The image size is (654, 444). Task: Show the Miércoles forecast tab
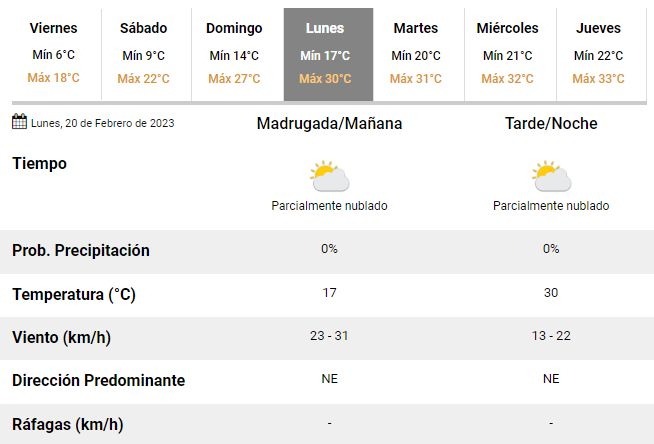pyautogui.click(x=507, y=54)
